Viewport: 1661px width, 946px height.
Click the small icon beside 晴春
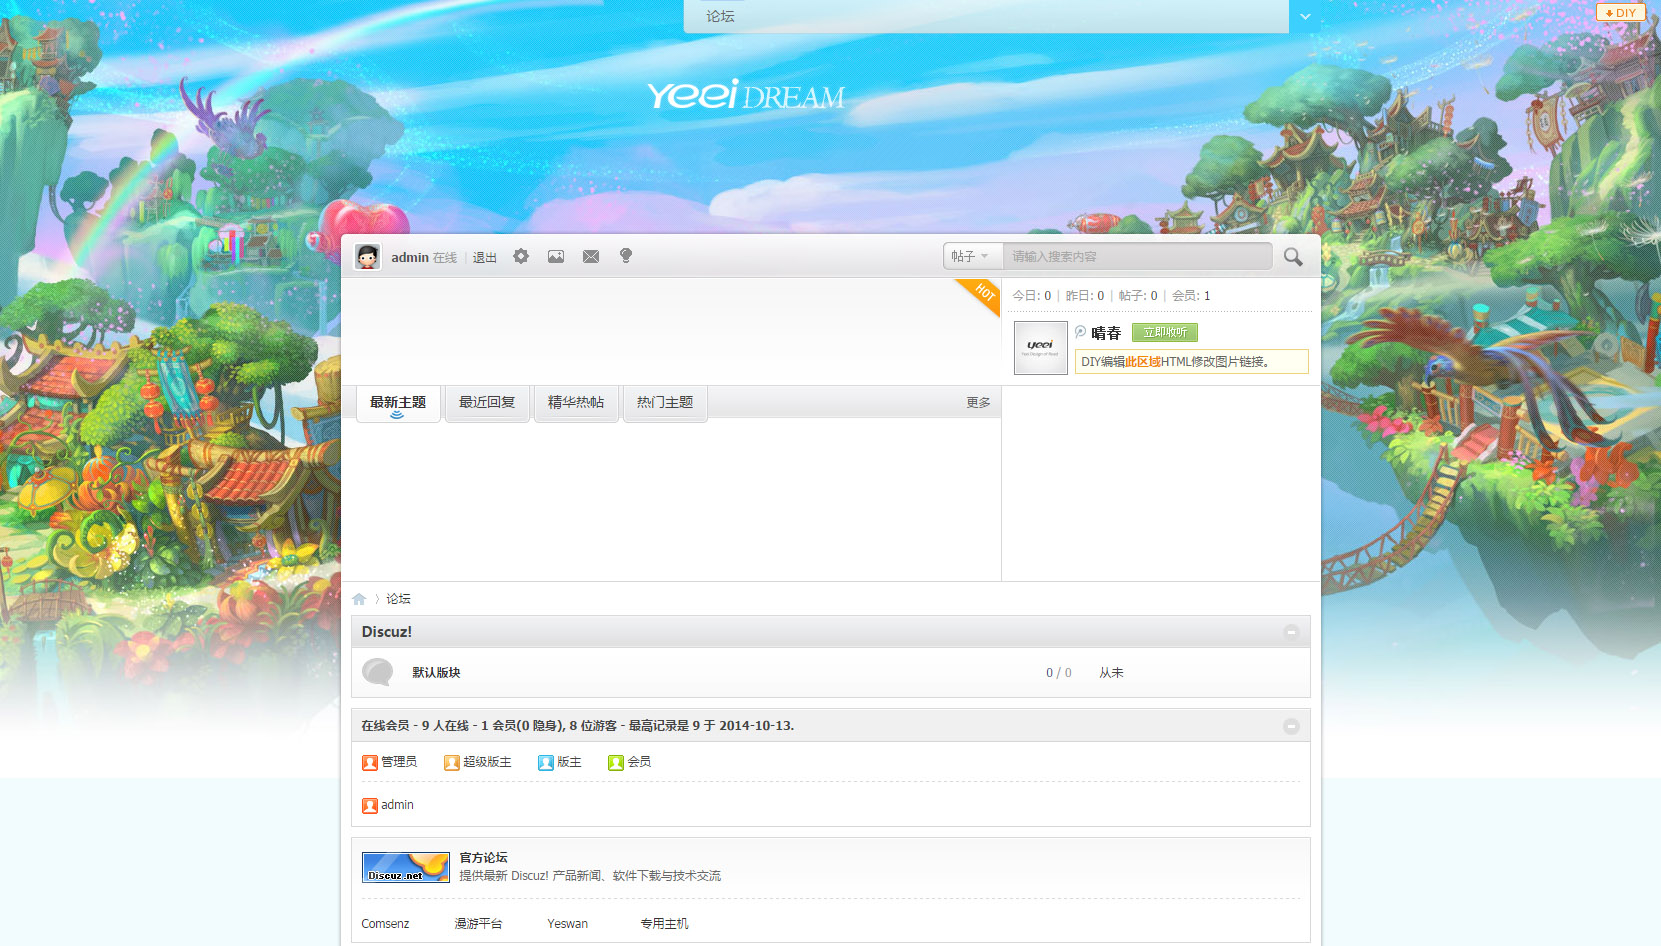click(1081, 332)
